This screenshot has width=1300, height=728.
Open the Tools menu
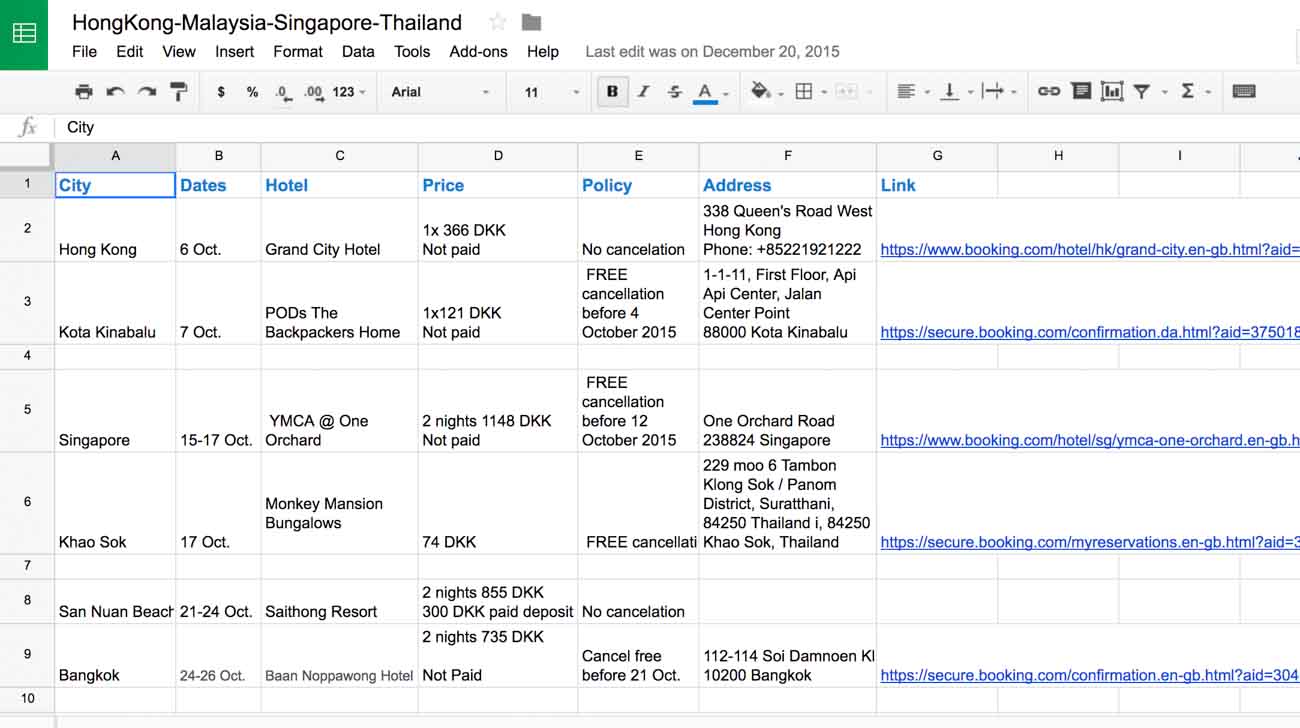coord(412,52)
